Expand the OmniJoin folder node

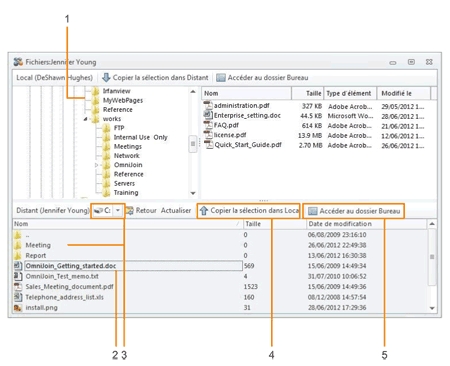coord(97,165)
